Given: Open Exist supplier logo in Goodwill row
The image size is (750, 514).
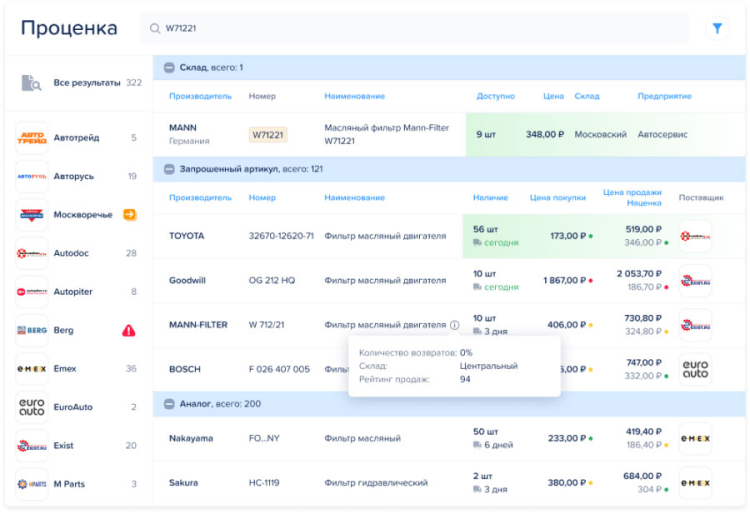Looking at the screenshot, I should pos(695,281).
